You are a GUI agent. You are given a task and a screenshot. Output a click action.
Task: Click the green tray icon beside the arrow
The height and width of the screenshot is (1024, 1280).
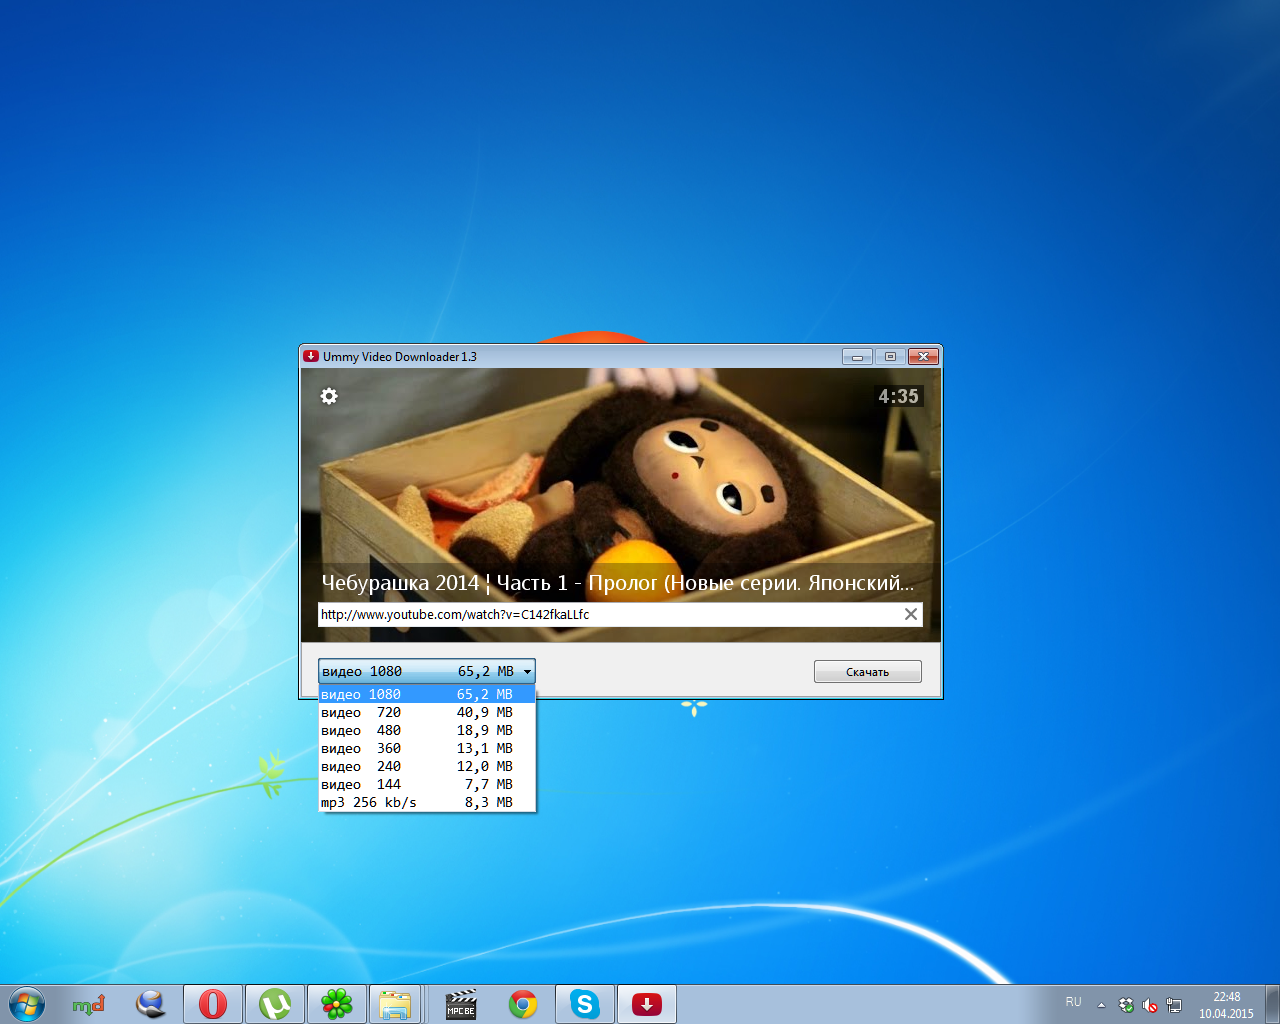[x=1127, y=1005]
